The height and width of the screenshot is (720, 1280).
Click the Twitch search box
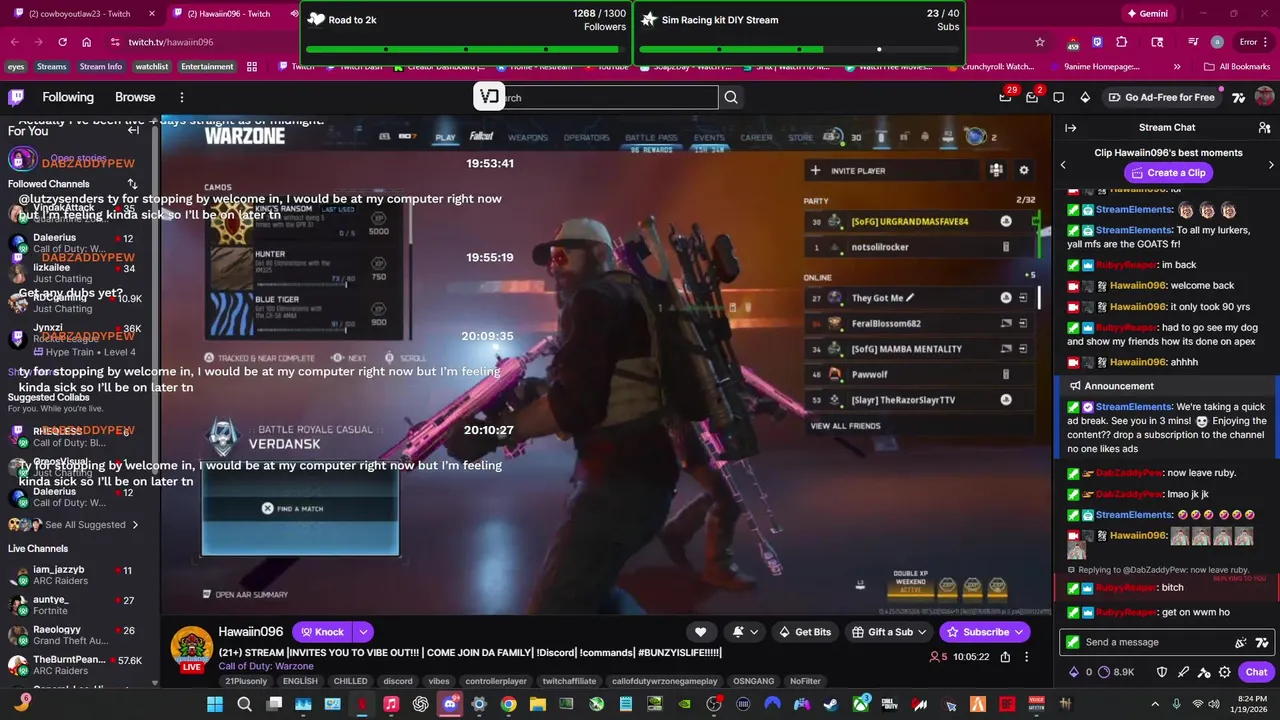[x=610, y=97]
